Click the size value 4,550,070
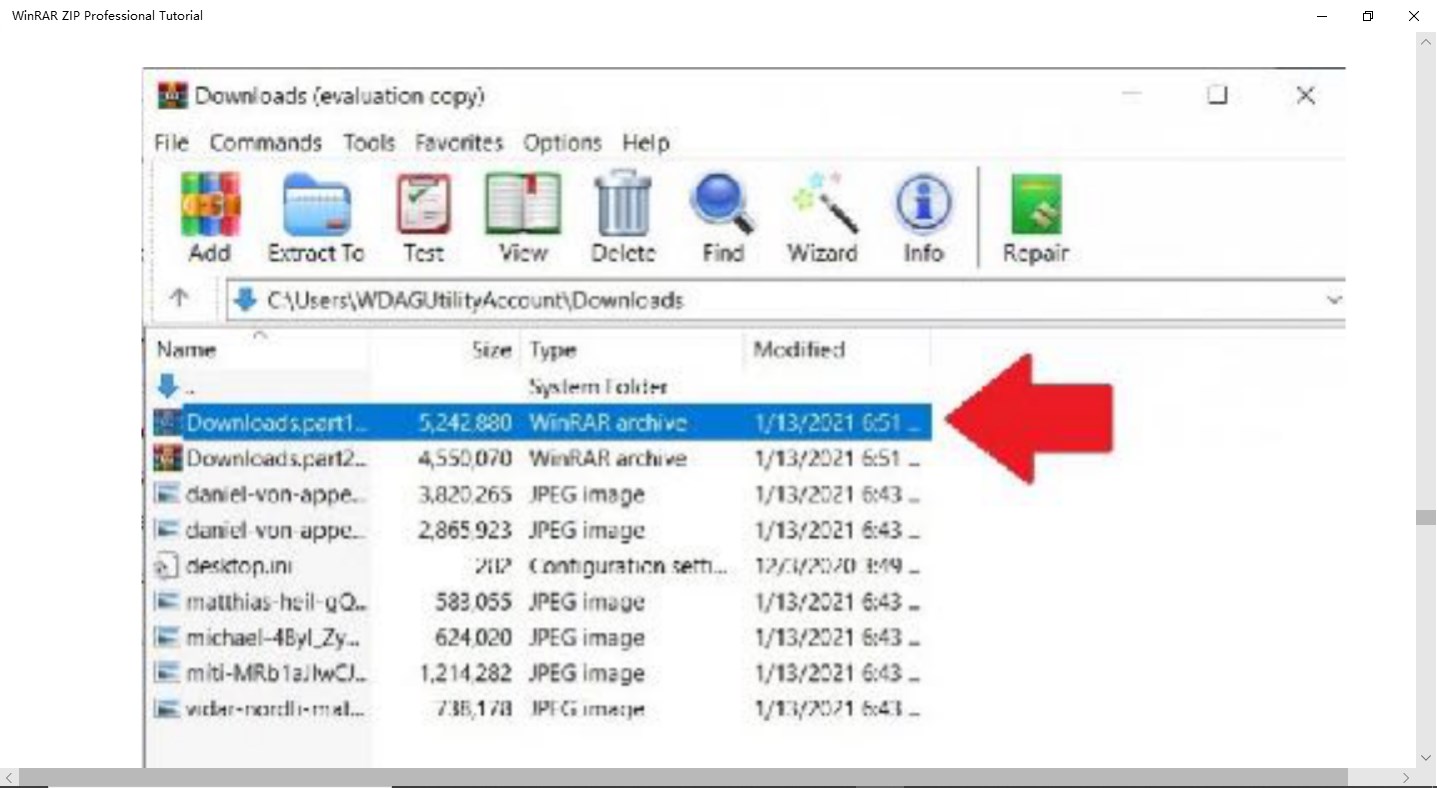This screenshot has width=1437, height=788. [465, 458]
